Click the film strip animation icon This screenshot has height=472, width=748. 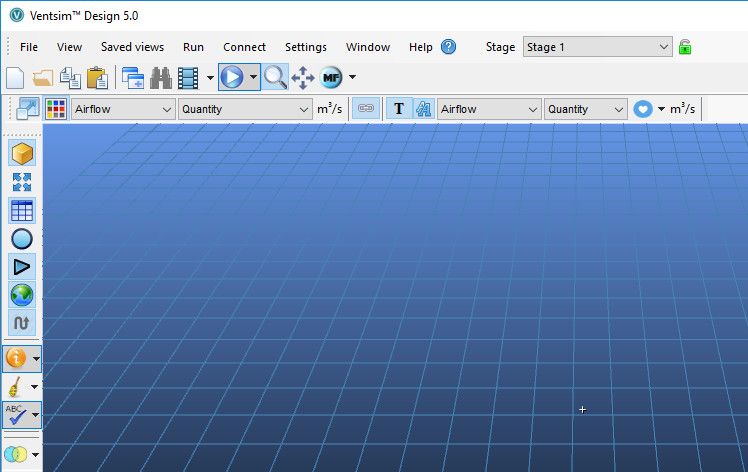(x=188, y=78)
